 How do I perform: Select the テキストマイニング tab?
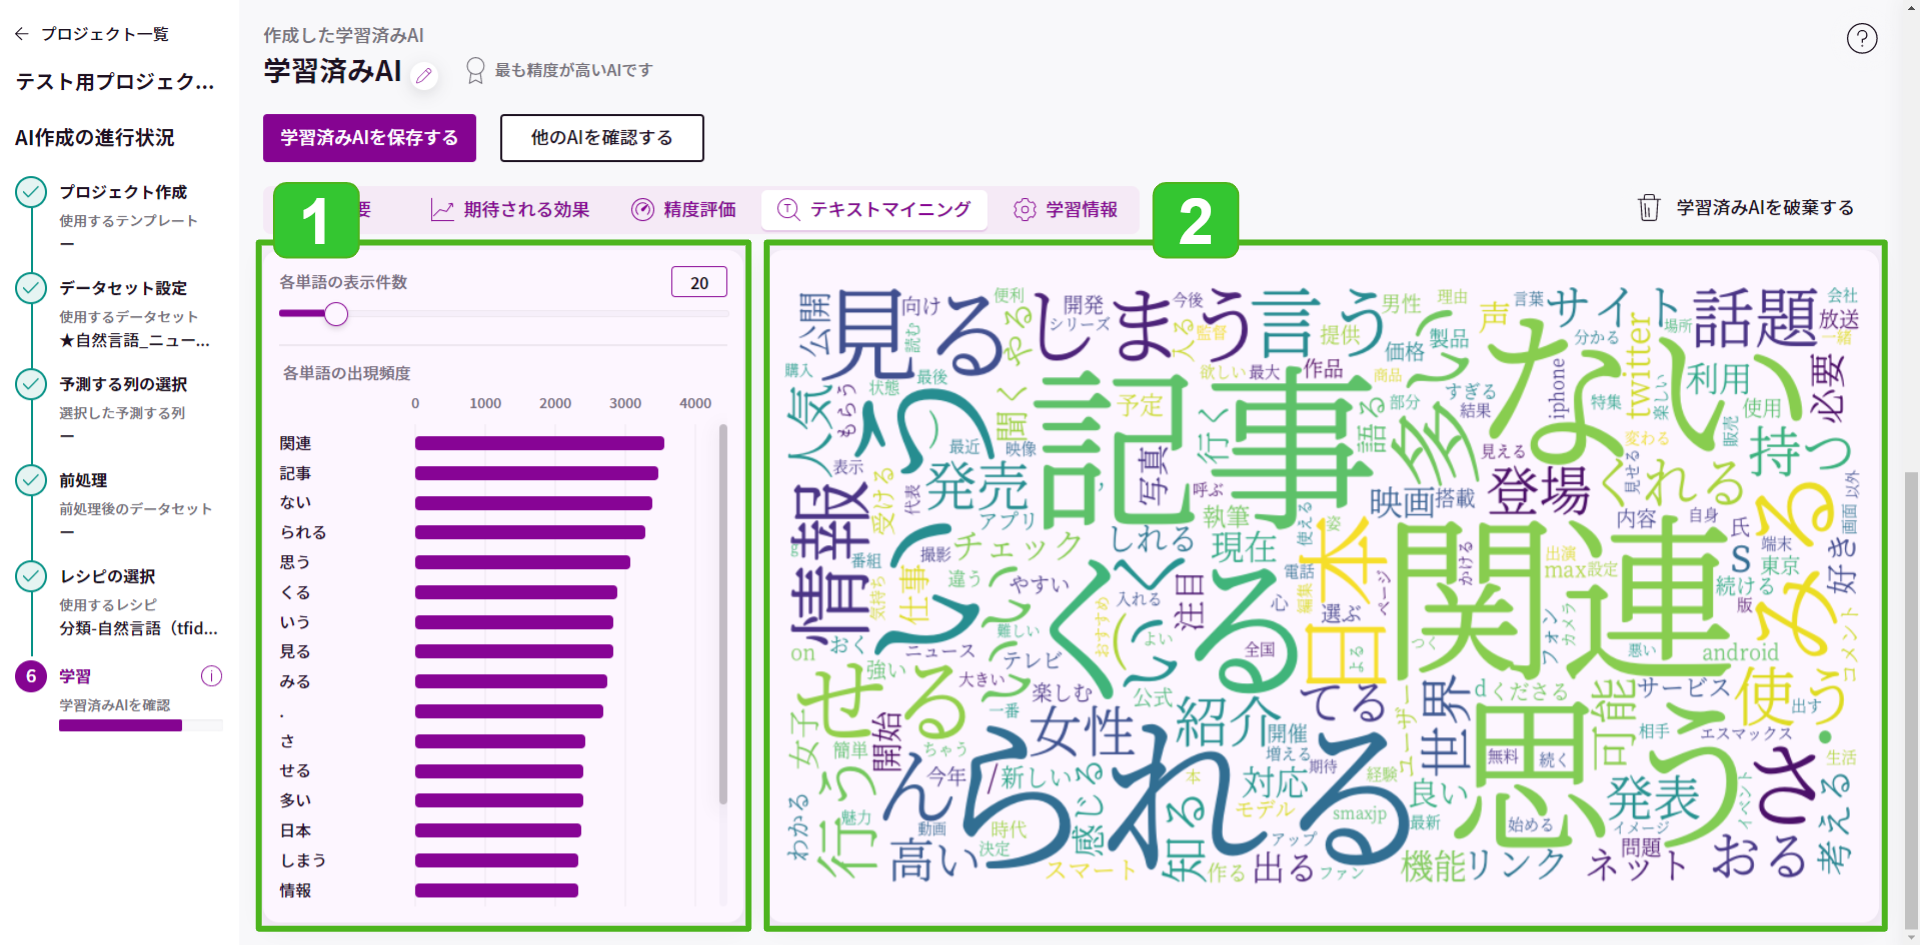[874, 209]
